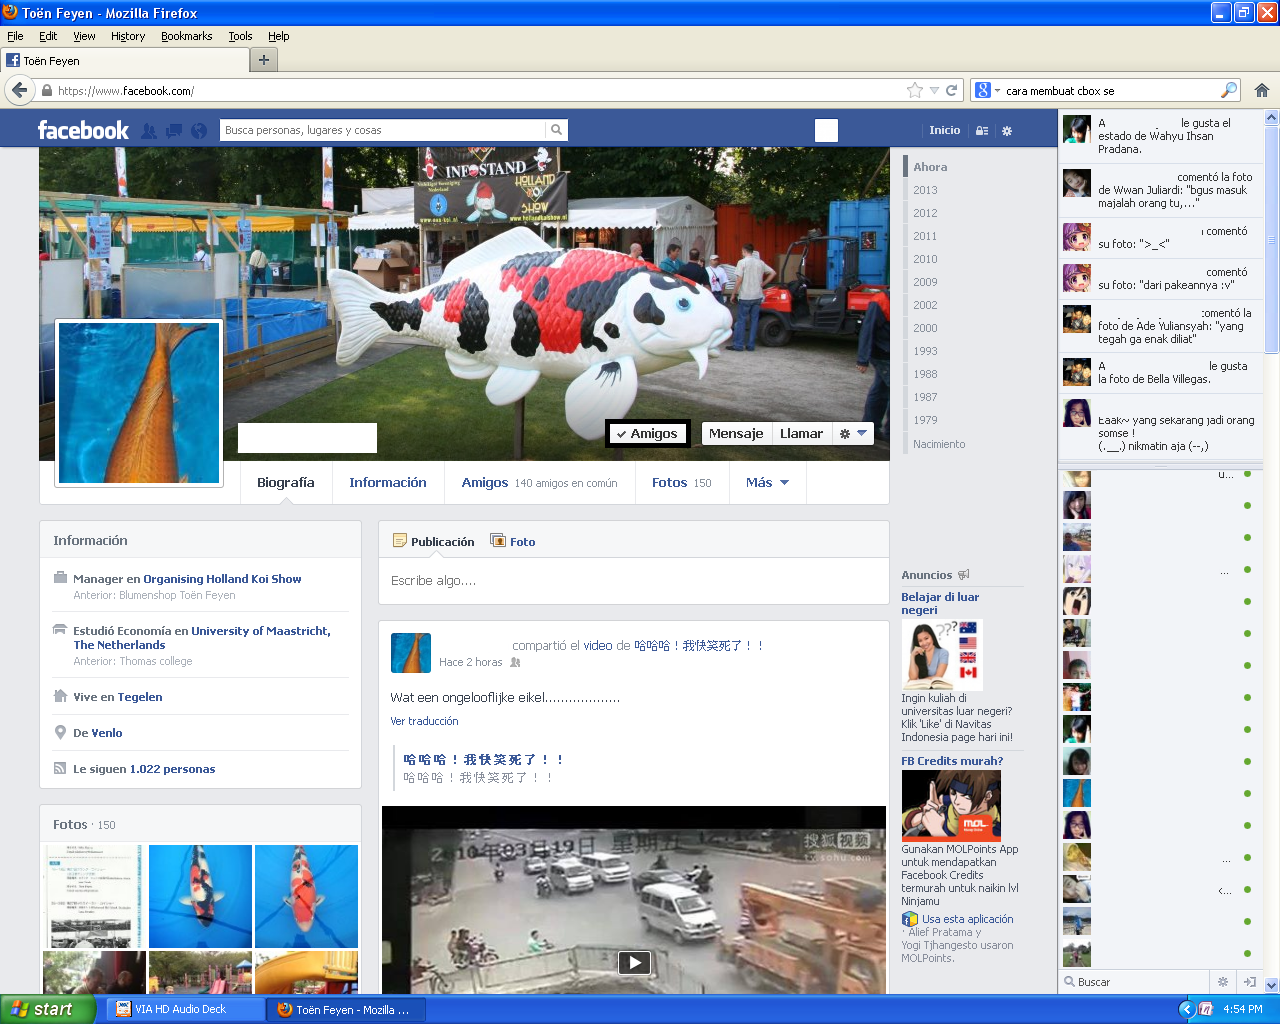Open notifications globe icon
Viewport: 1280px width, 1024px height.
click(199, 131)
